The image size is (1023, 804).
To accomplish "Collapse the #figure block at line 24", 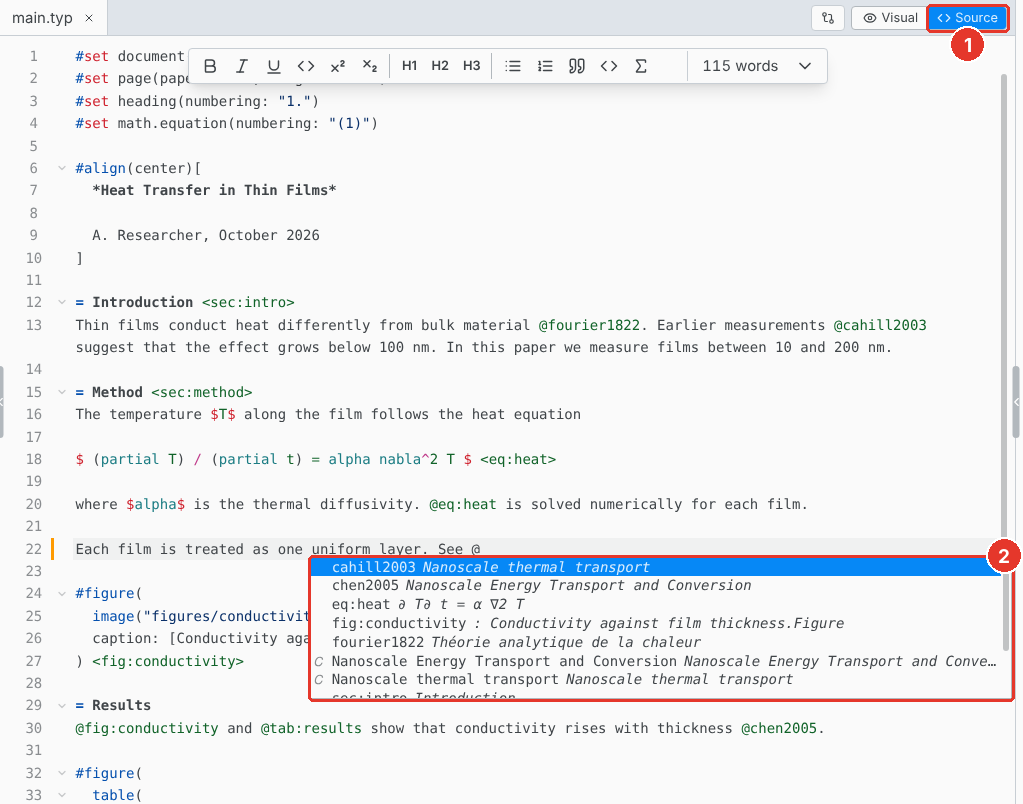I will click(62, 593).
